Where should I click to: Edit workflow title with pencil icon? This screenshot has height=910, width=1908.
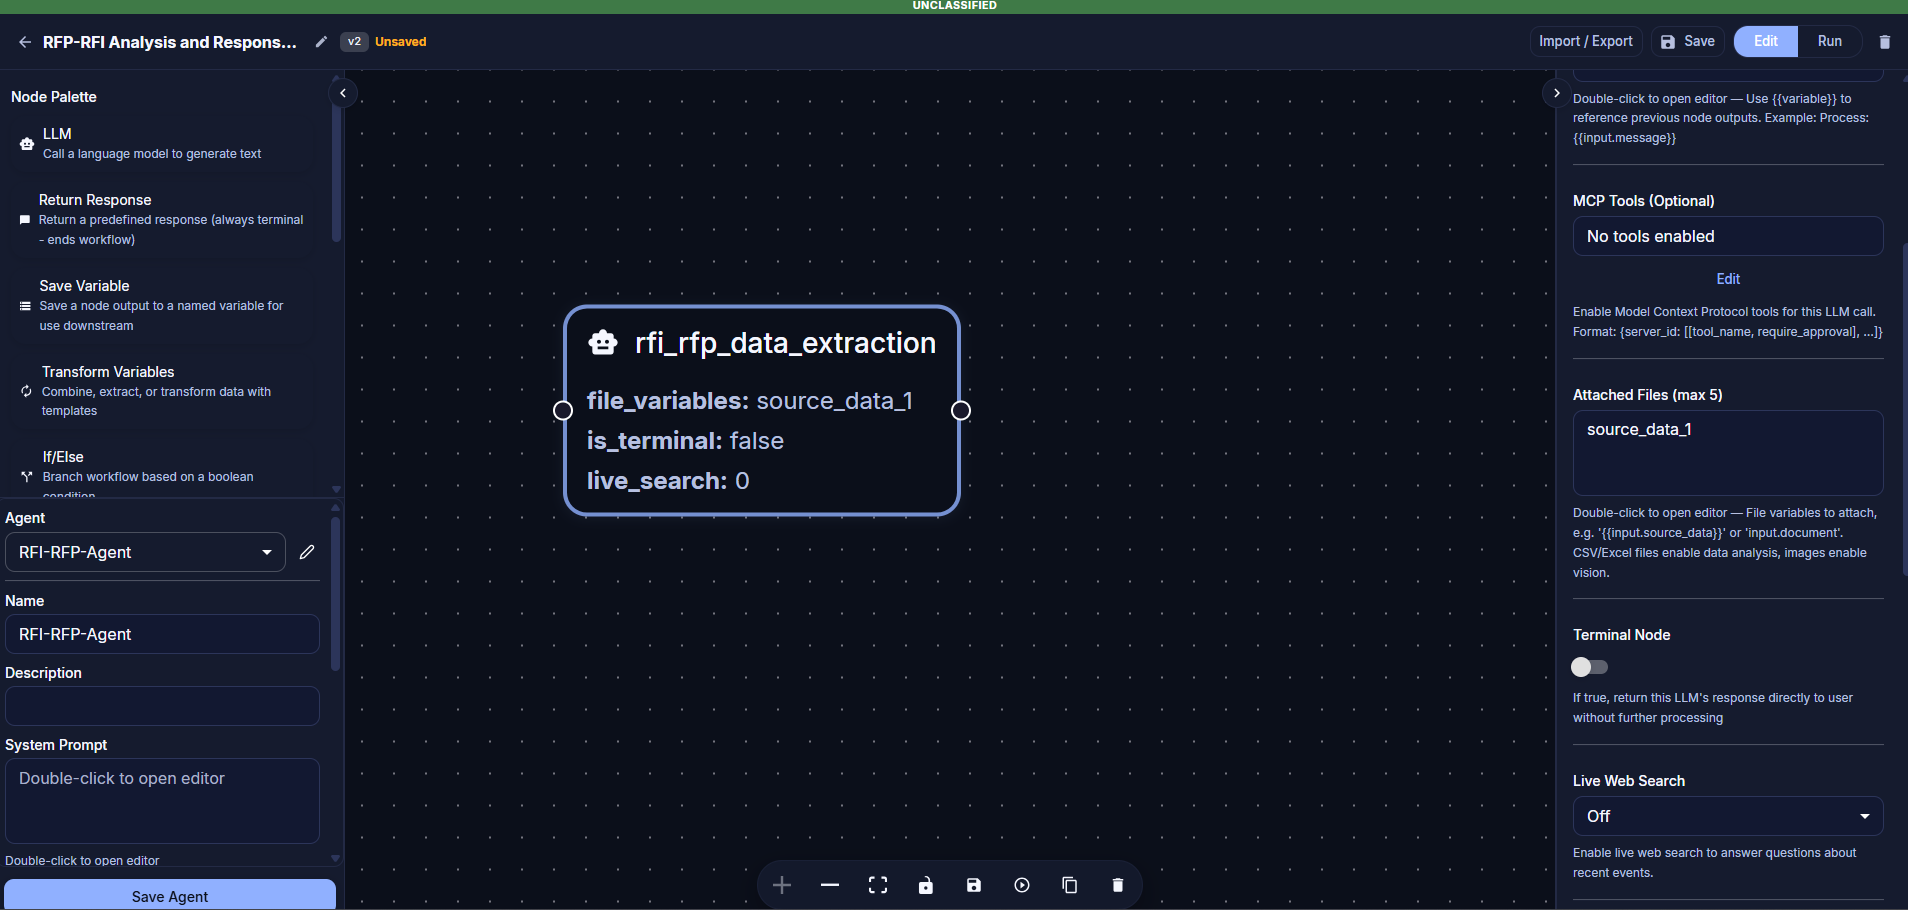(x=321, y=42)
